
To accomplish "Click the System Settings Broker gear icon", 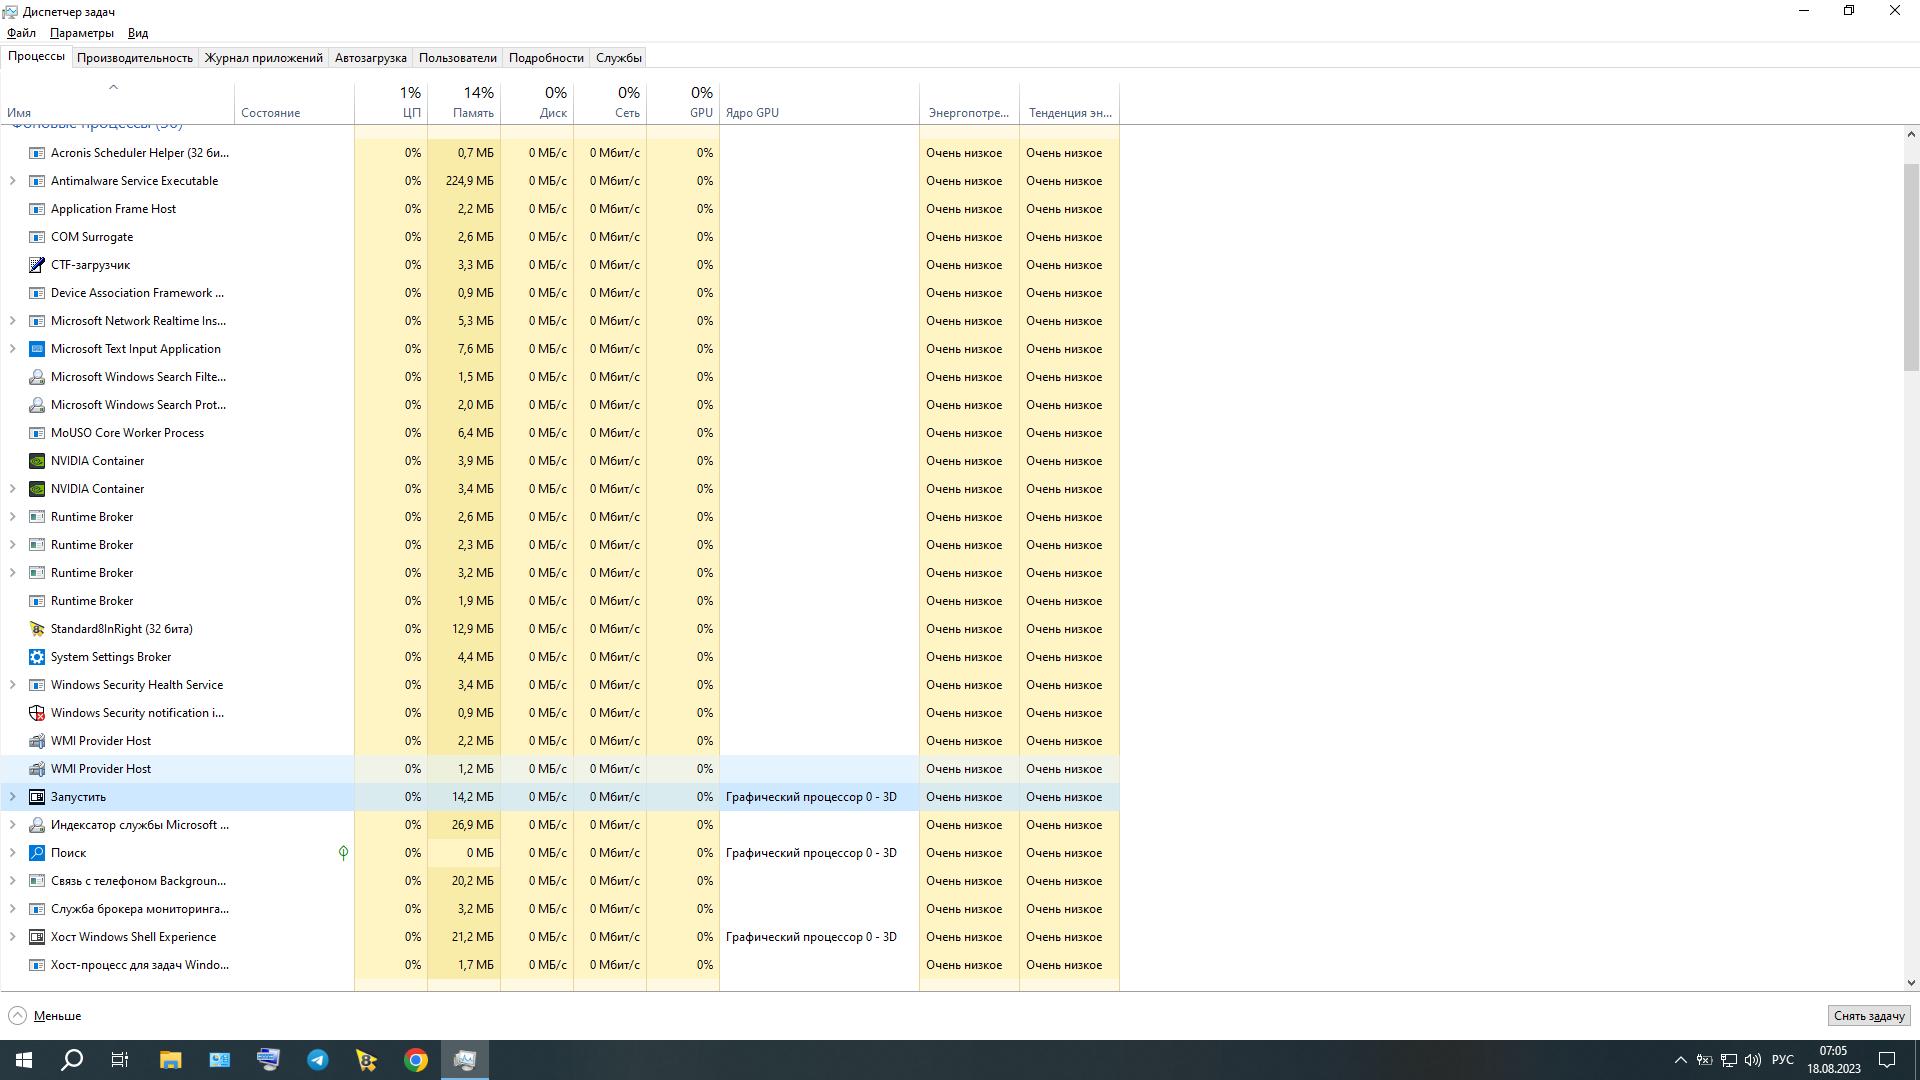I will click(x=37, y=657).
